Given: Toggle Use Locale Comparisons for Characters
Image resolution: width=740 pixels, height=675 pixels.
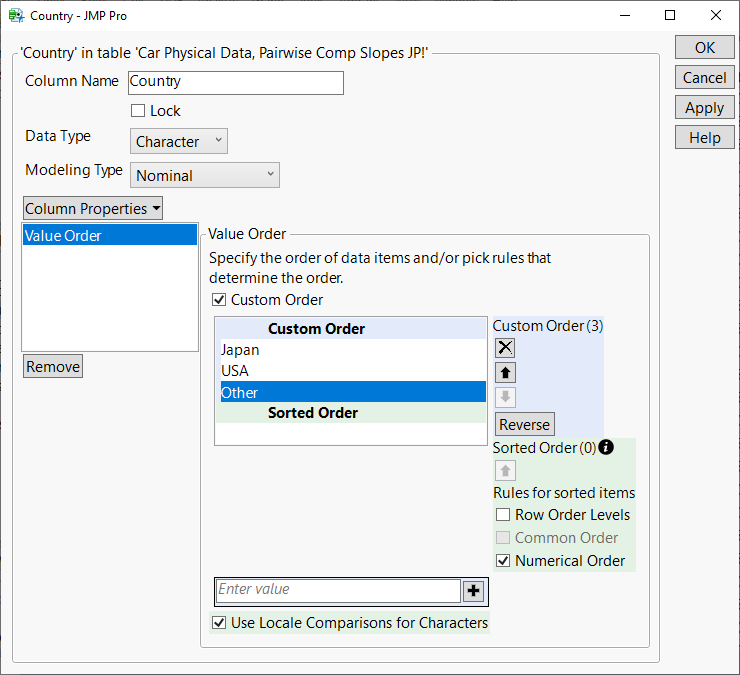Looking at the screenshot, I should 219,623.
